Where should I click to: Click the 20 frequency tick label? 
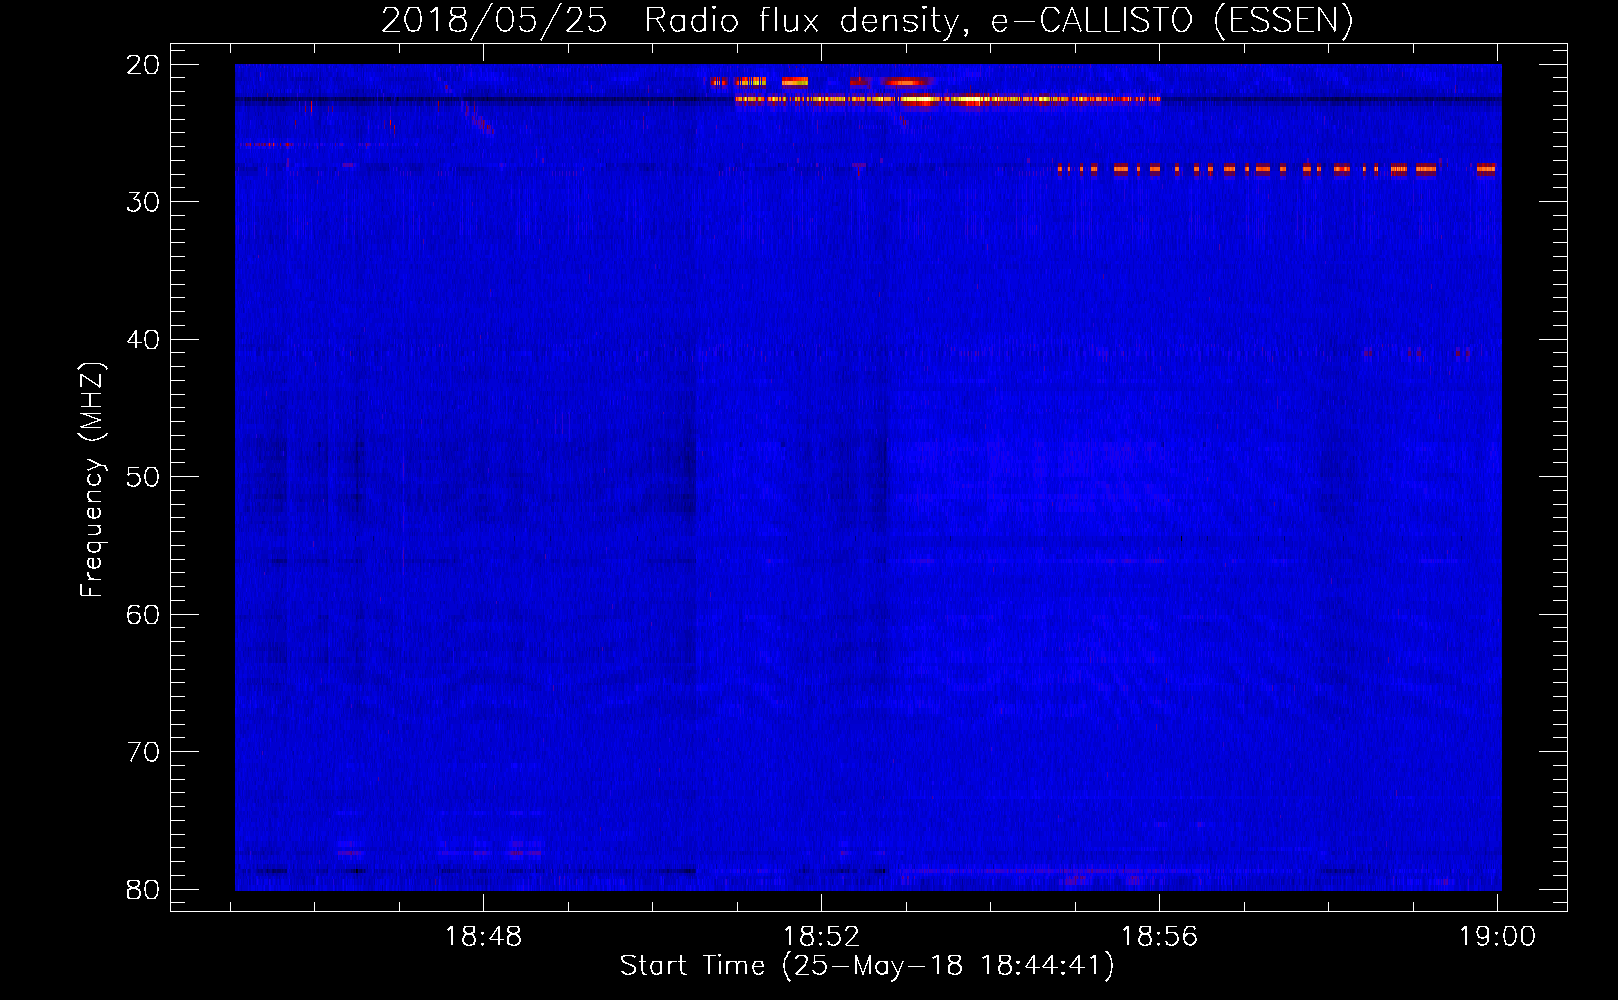(x=143, y=65)
